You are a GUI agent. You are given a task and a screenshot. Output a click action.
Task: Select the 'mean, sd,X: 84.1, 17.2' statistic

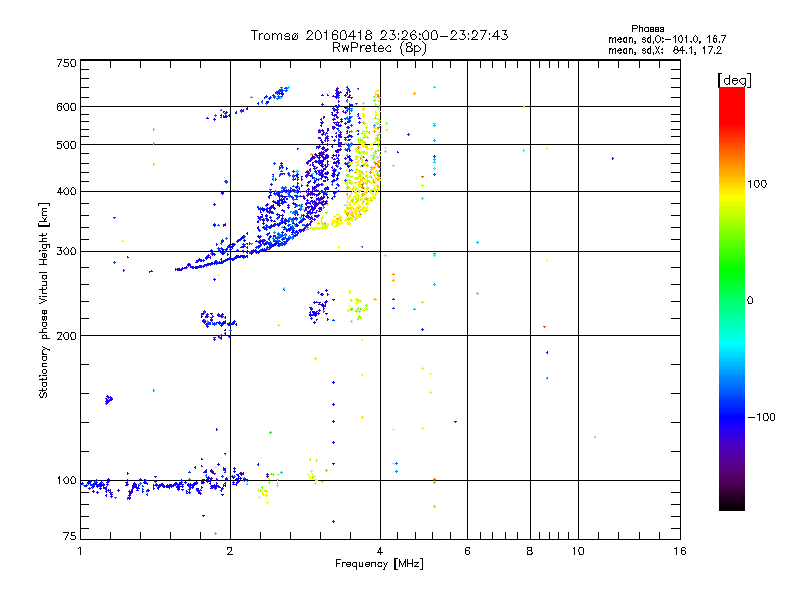coord(665,50)
